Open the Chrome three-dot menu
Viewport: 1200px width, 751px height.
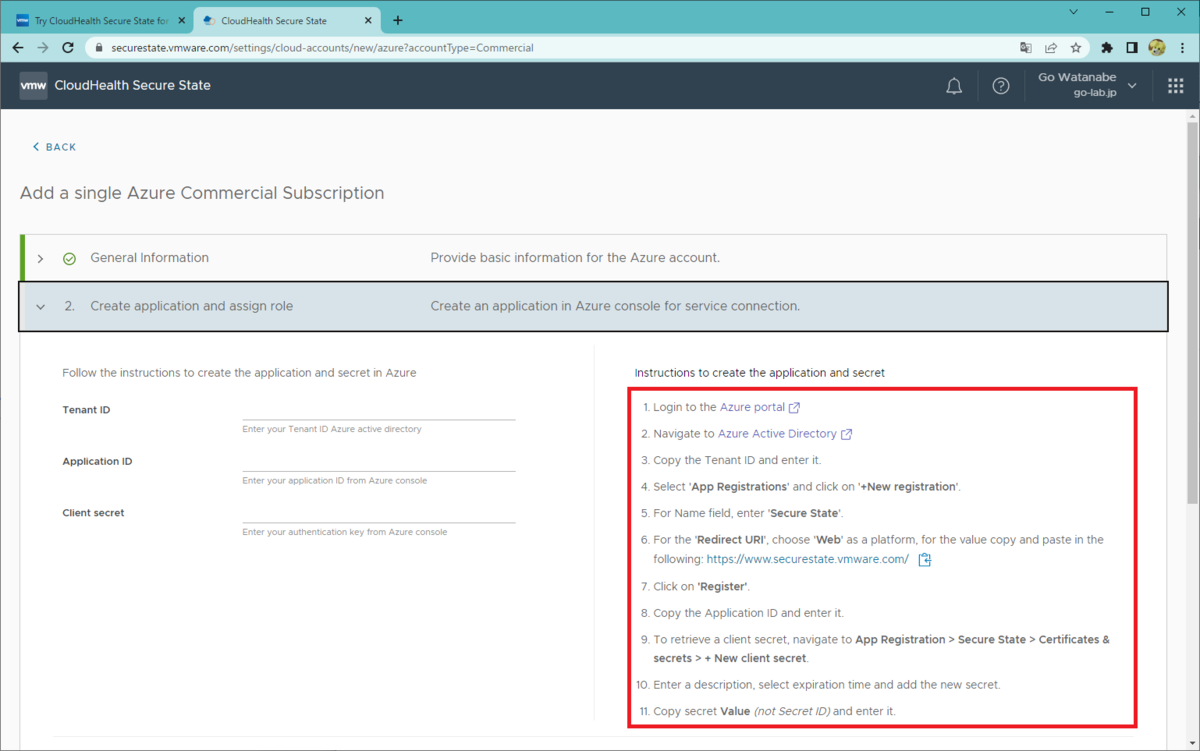[1182, 47]
